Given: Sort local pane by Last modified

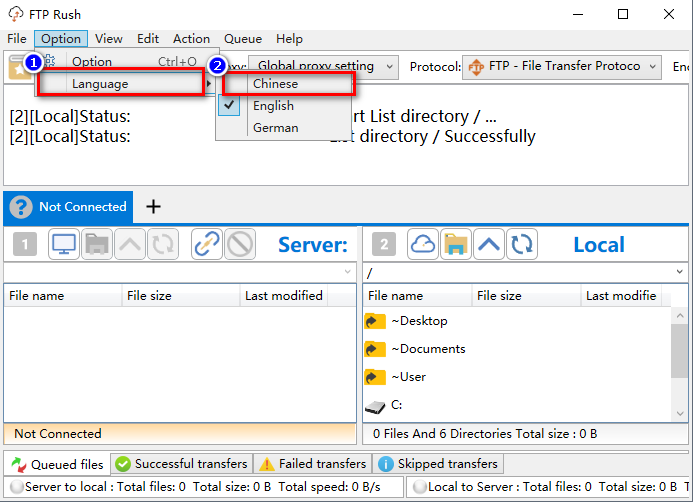Looking at the screenshot, I should [621, 296].
